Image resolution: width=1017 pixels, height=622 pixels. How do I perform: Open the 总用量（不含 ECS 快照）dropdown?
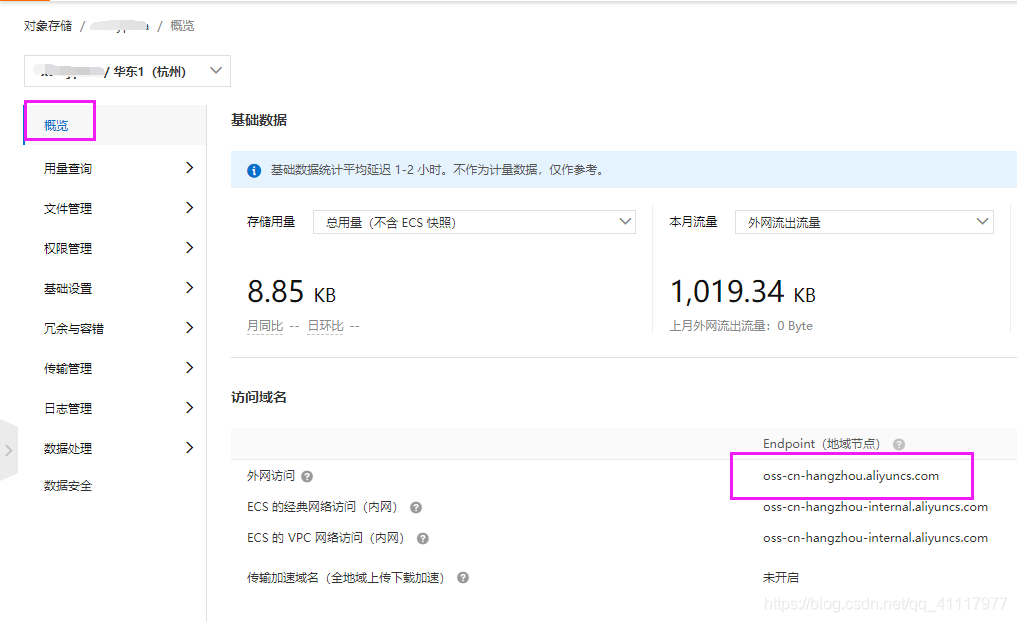click(x=474, y=222)
